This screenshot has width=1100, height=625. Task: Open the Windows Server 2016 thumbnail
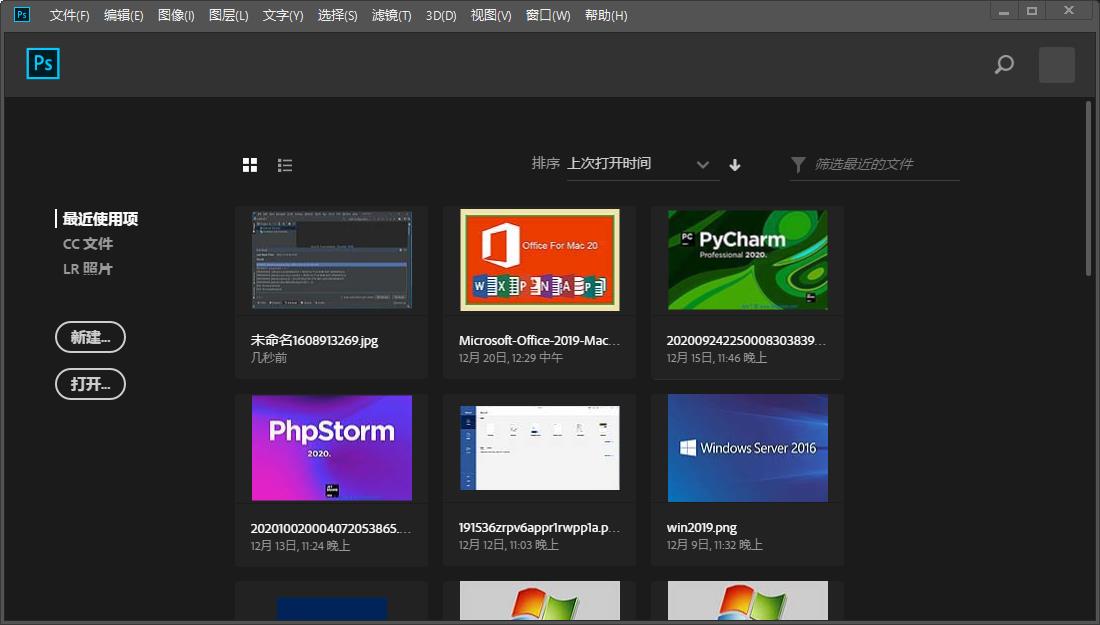(x=748, y=448)
